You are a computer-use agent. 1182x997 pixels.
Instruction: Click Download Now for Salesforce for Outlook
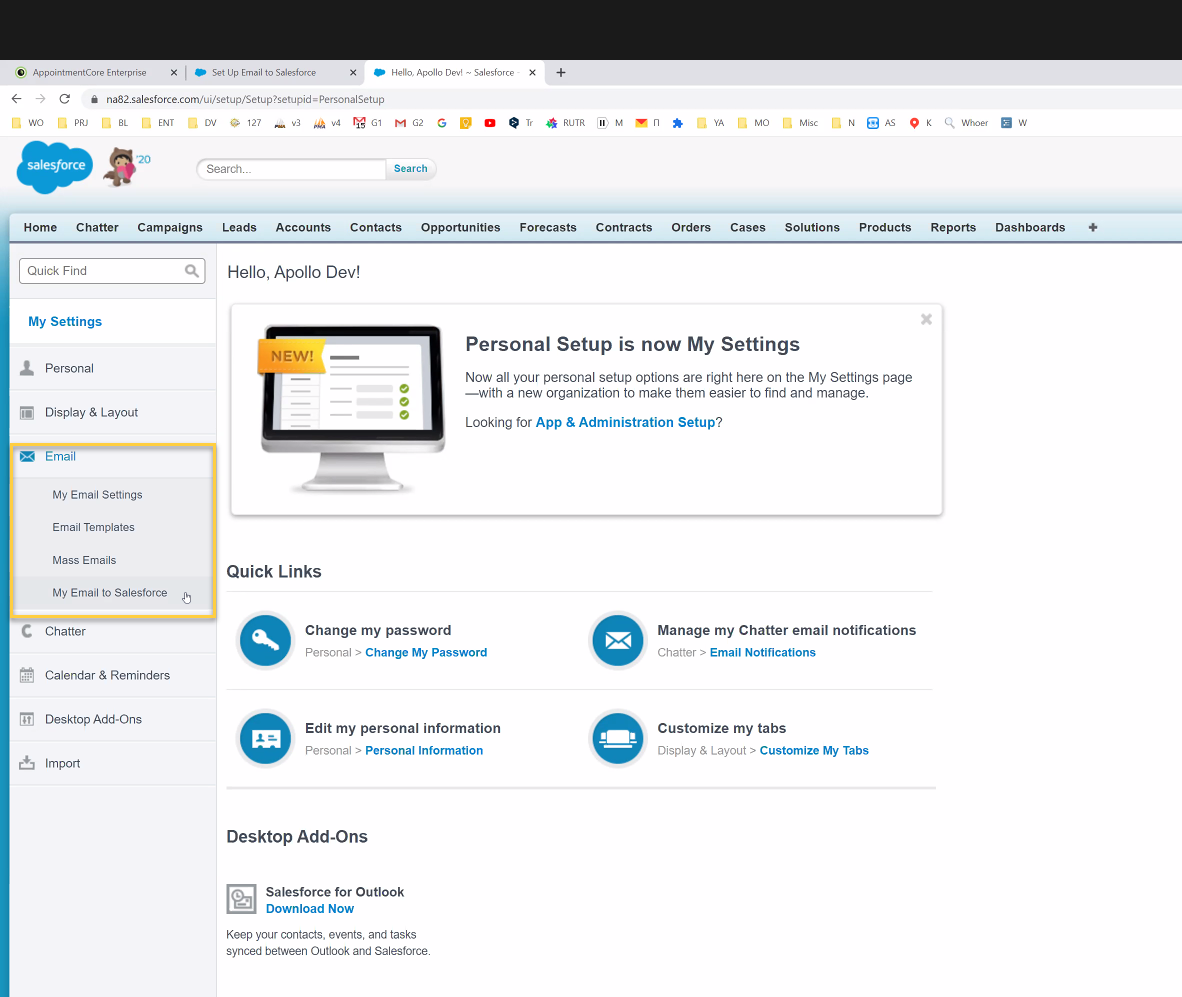point(310,909)
